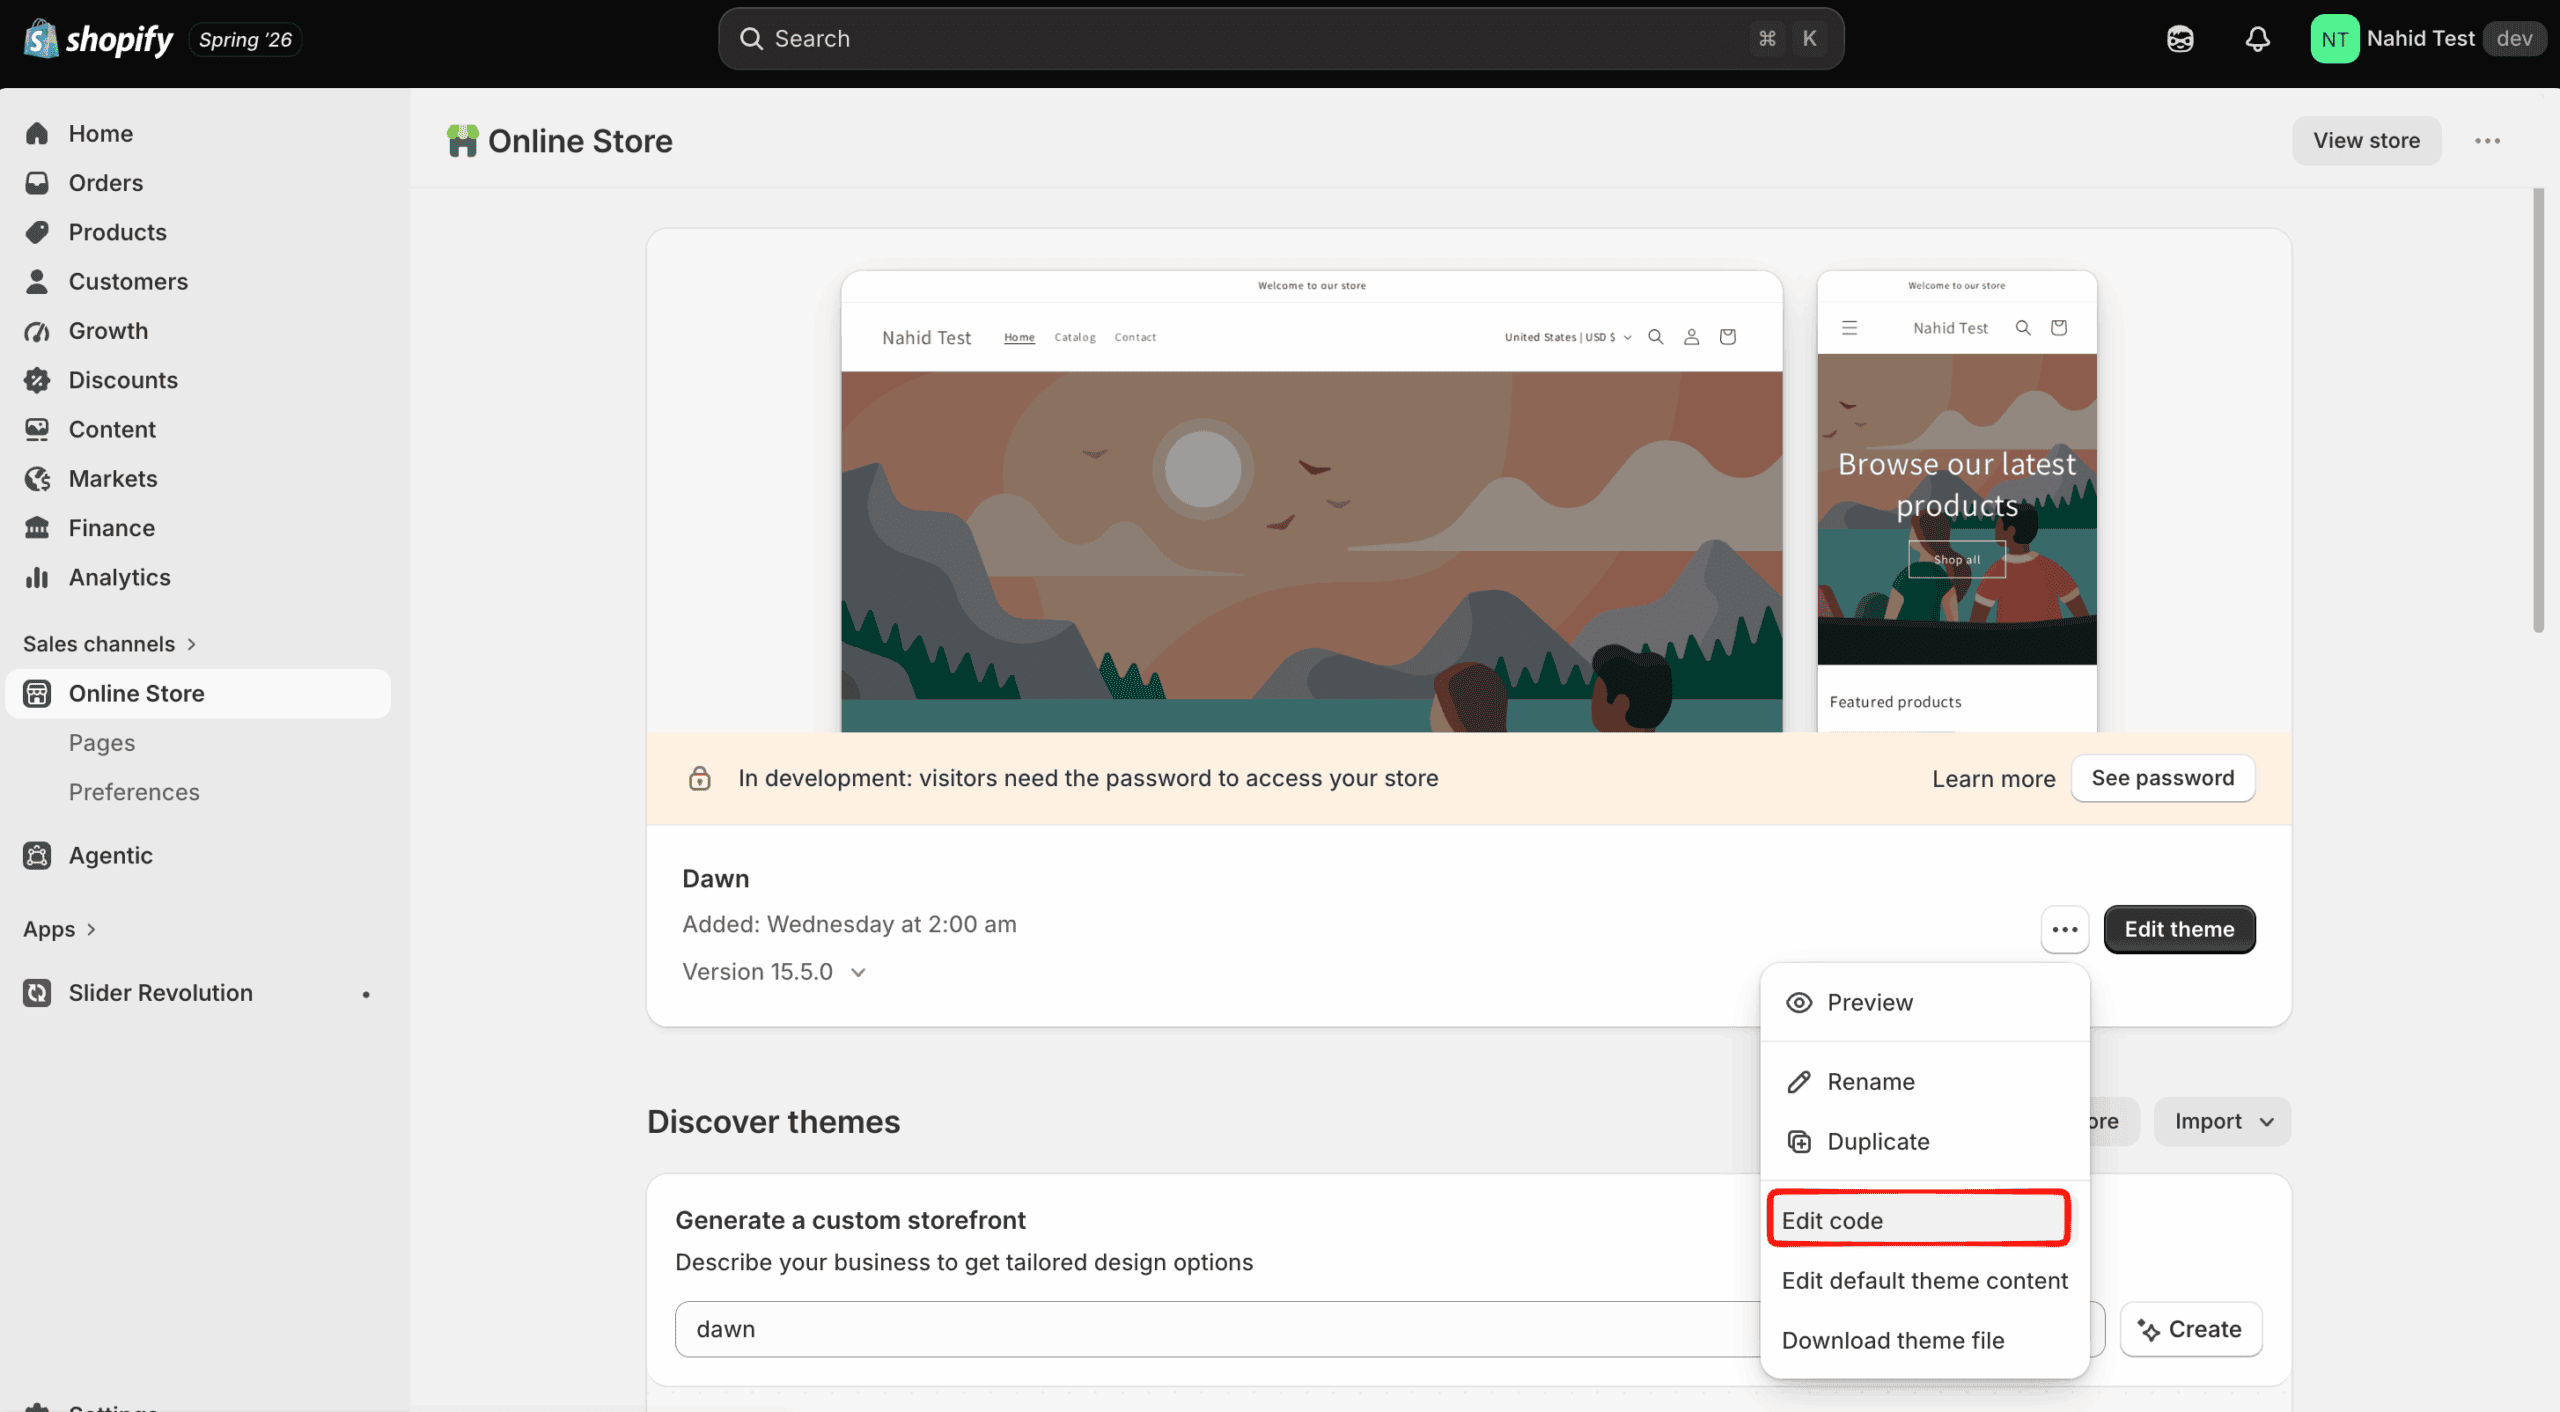Image resolution: width=2560 pixels, height=1412 pixels.
Task: Click the View store button
Action: [x=2366, y=141]
